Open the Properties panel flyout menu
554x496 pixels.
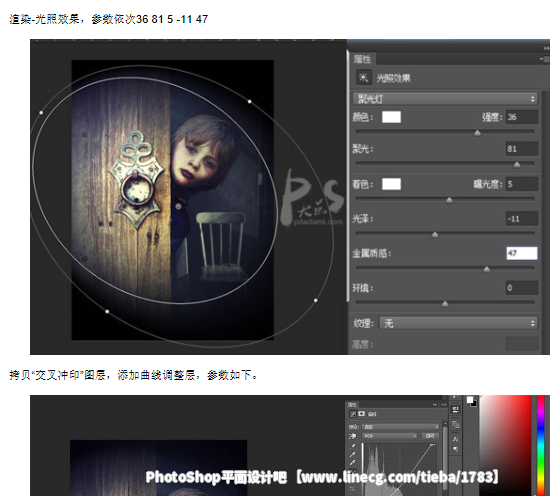click(544, 59)
